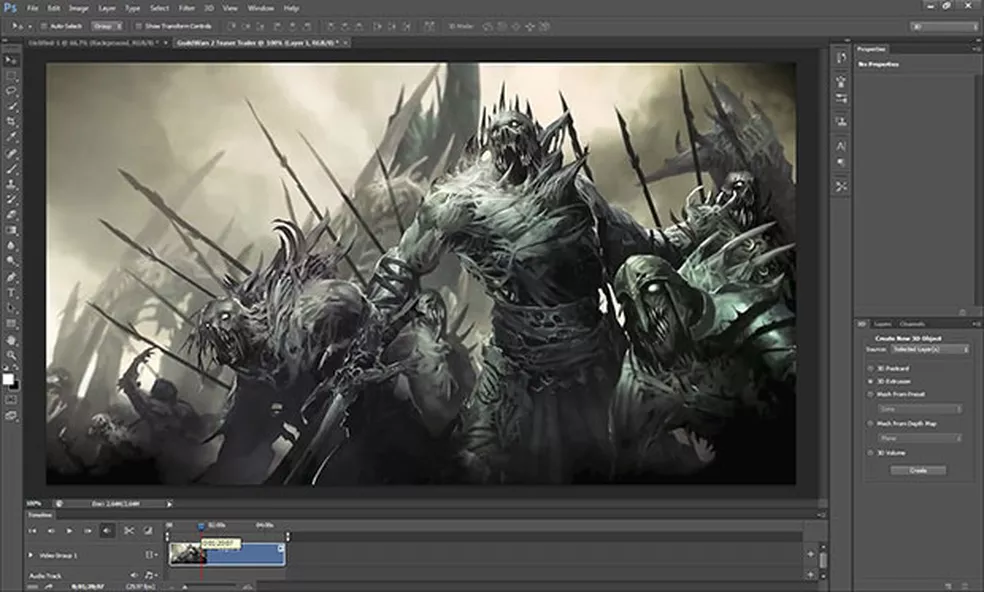Click the video clip thumbnail in the timeline
This screenshot has width=984, height=592.
click(x=185, y=554)
